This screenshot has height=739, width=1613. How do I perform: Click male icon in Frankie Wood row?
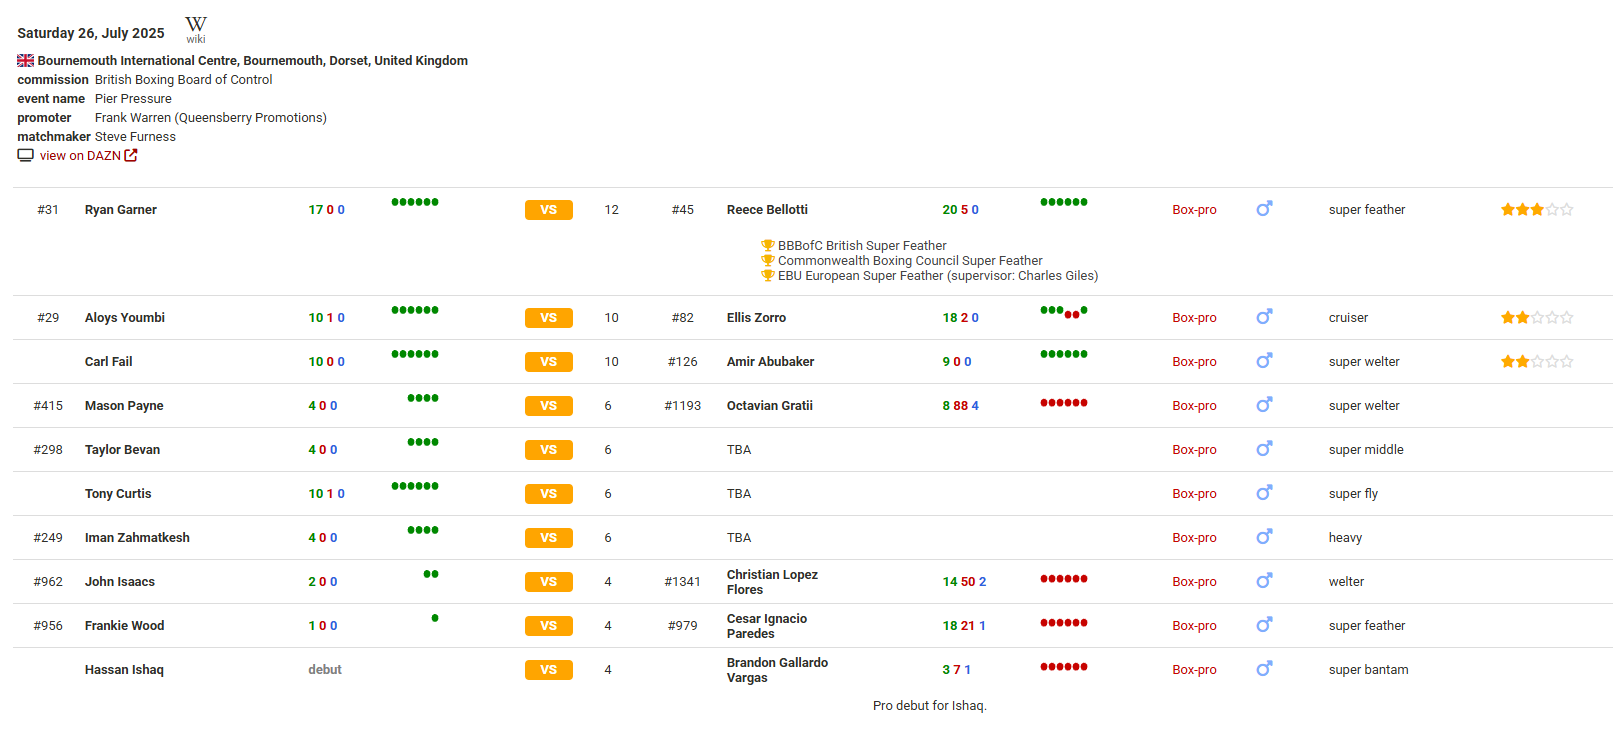[1264, 625]
